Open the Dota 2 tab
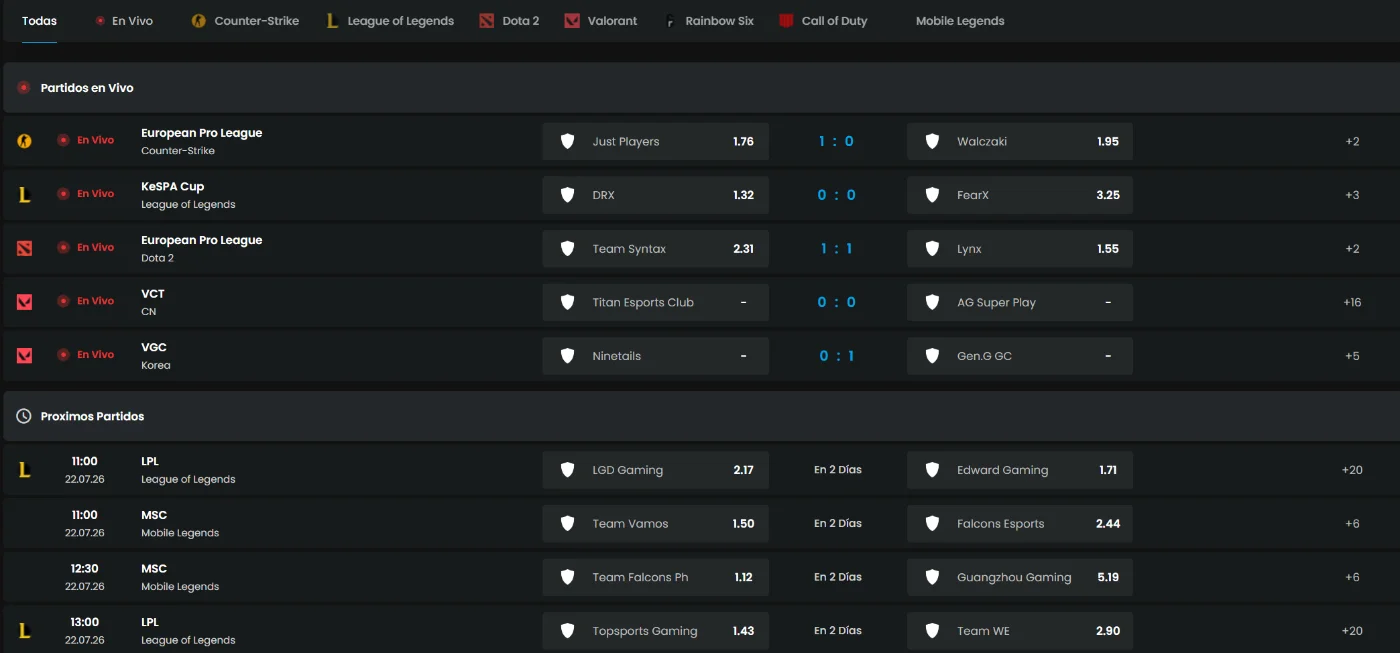Screen dimensions: 1400x653 (509, 21)
